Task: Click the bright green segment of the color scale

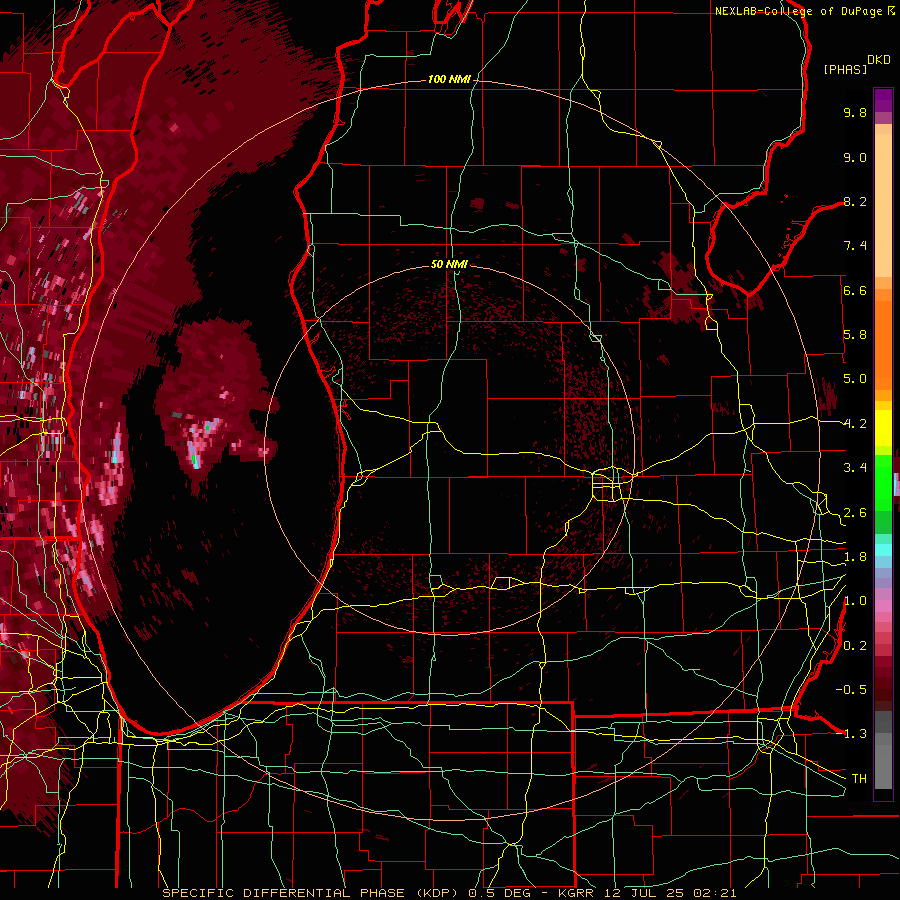Action: (x=883, y=482)
